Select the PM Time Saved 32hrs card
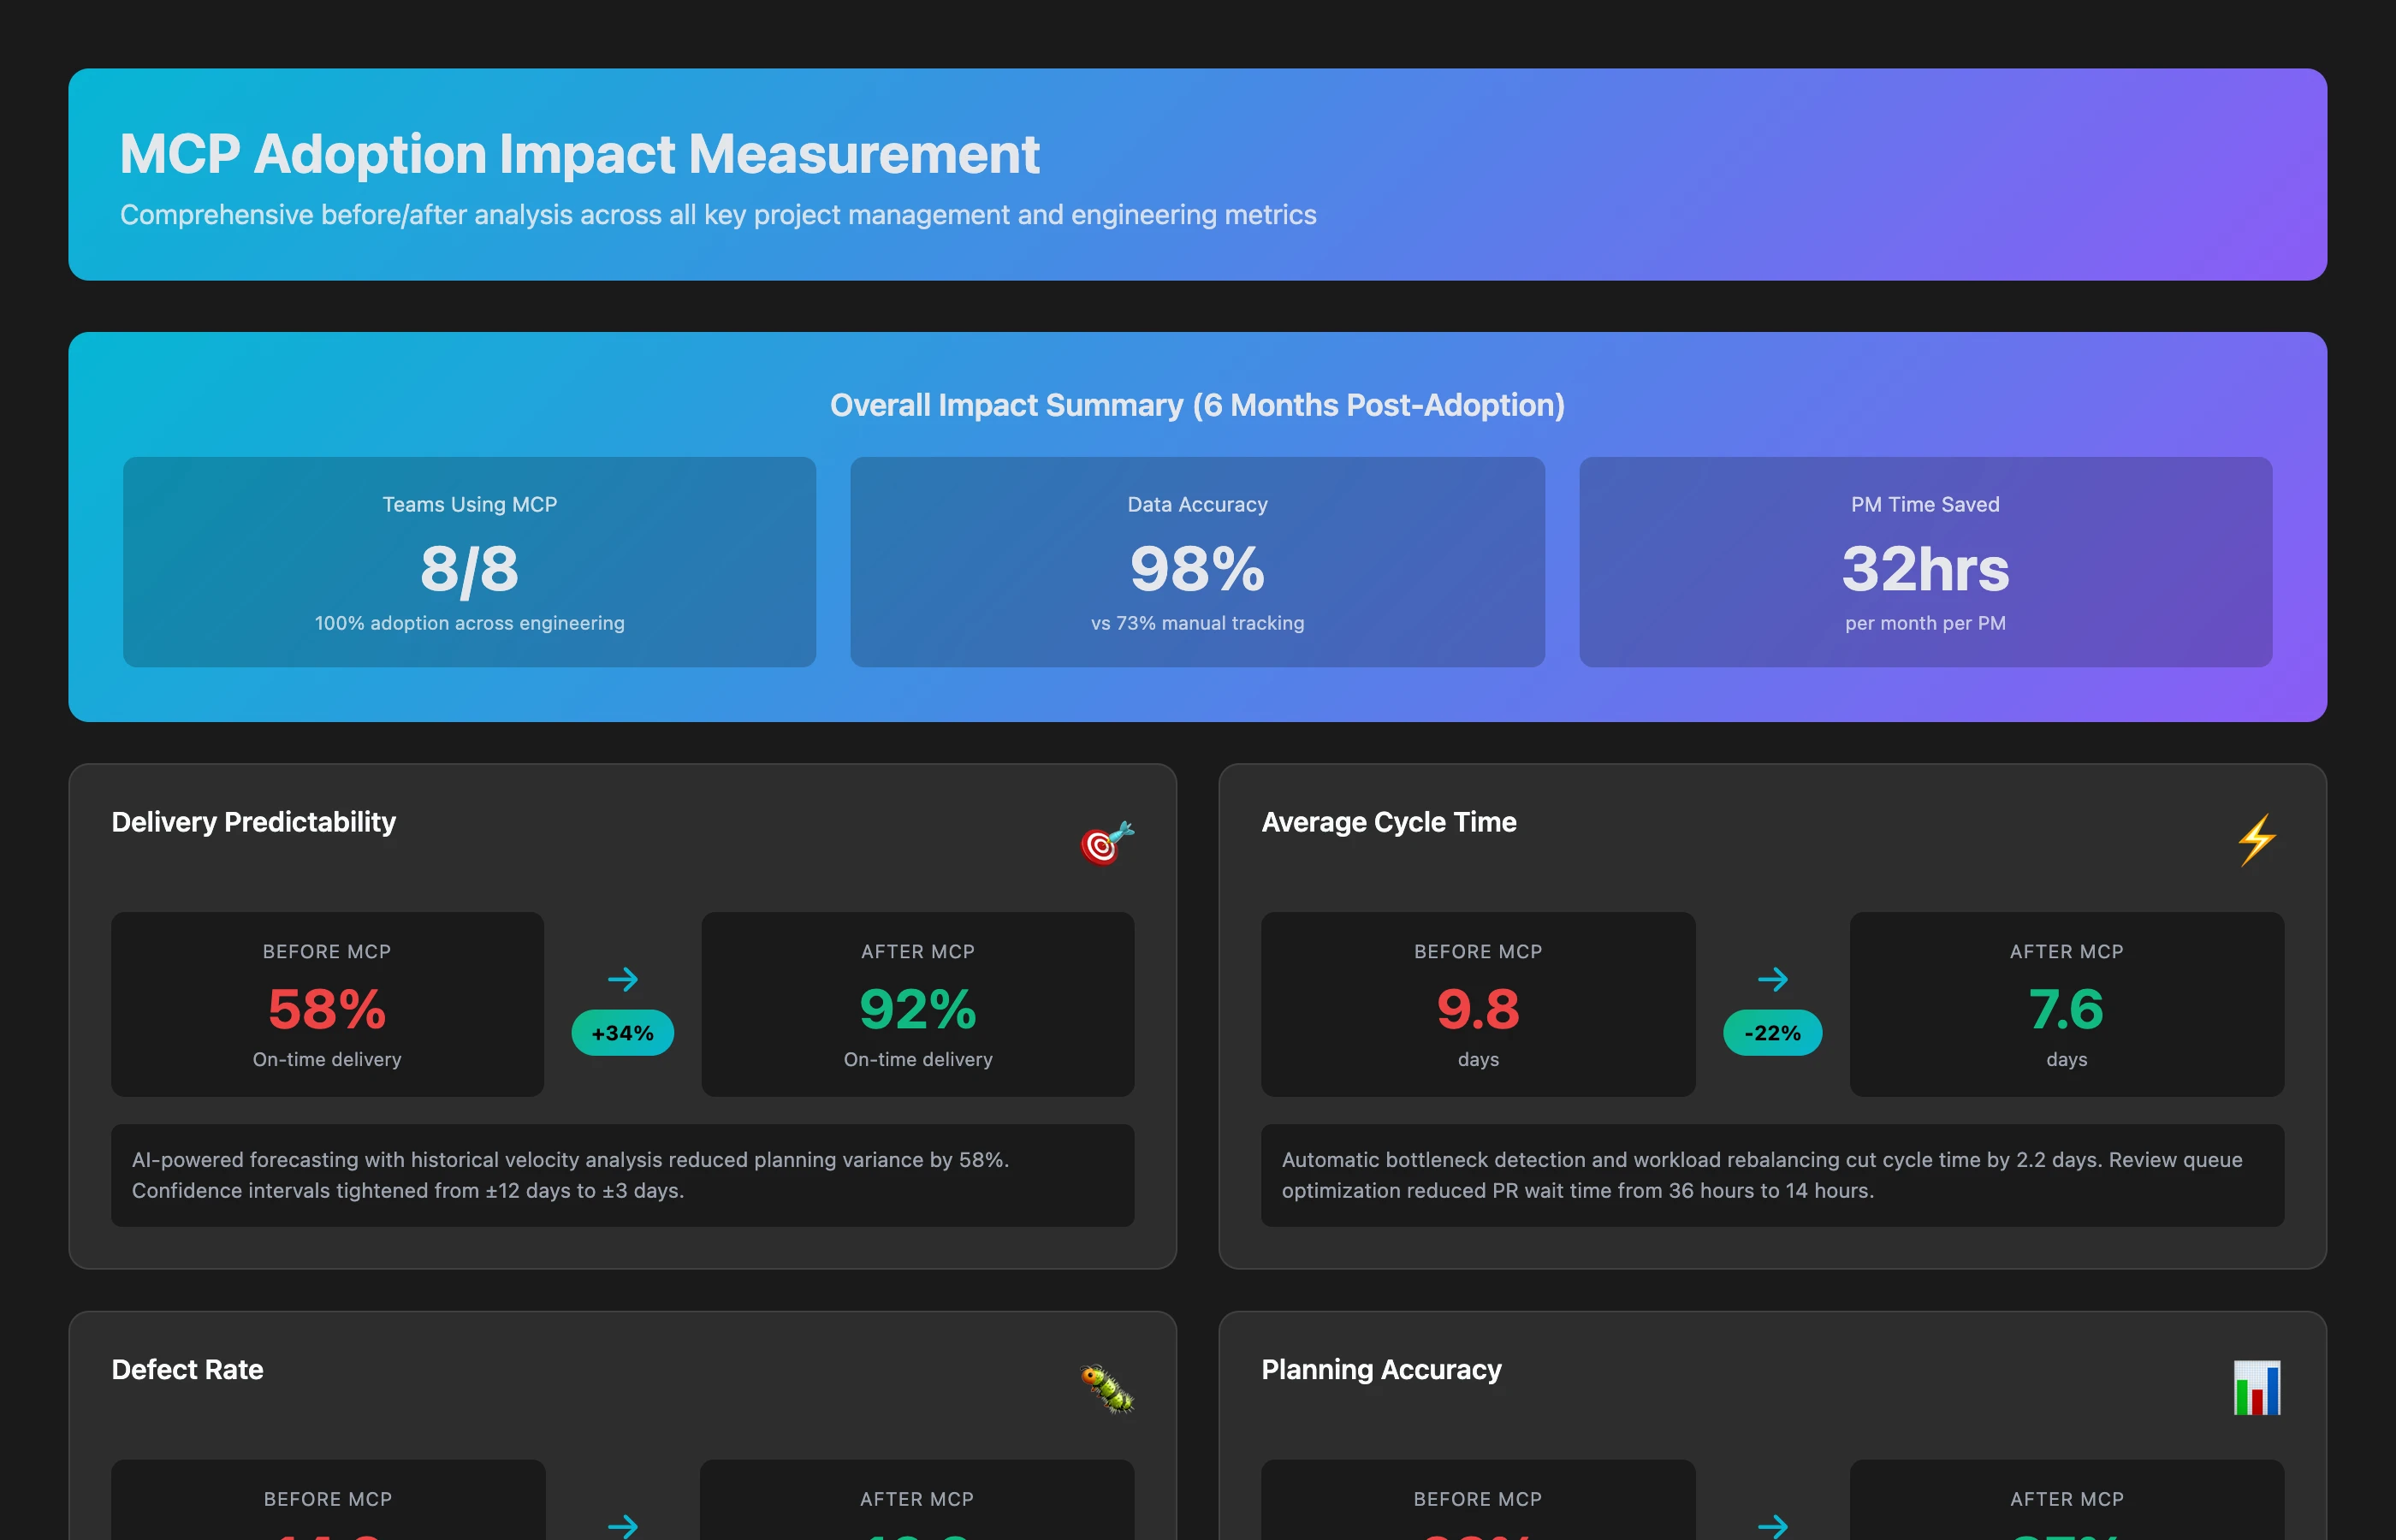This screenshot has height=1540, width=2396. pyautogui.click(x=1926, y=562)
